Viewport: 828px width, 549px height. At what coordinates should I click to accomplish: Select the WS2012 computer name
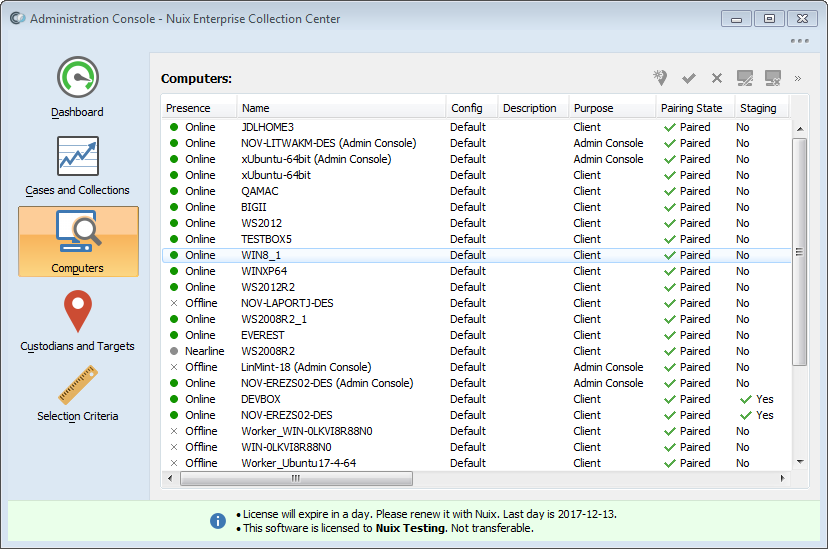[x=261, y=223]
